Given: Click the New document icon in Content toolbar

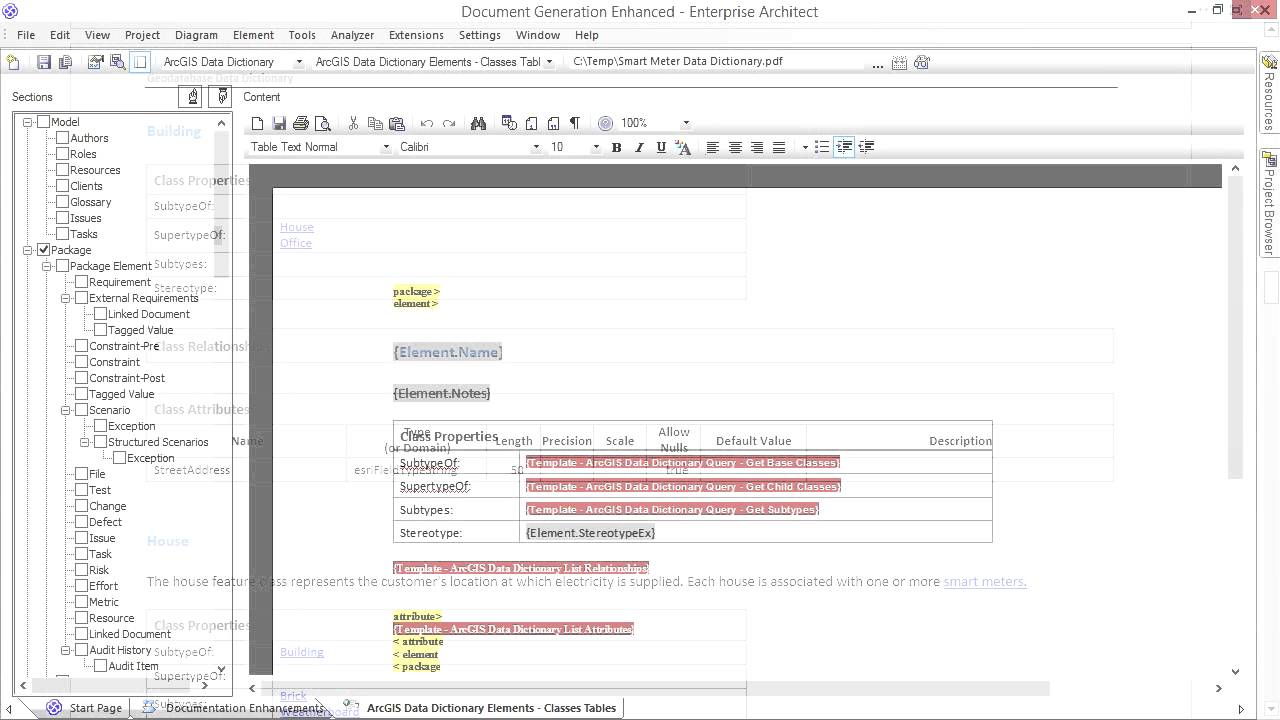Looking at the screenshot, I should click(x=257, y=123).
